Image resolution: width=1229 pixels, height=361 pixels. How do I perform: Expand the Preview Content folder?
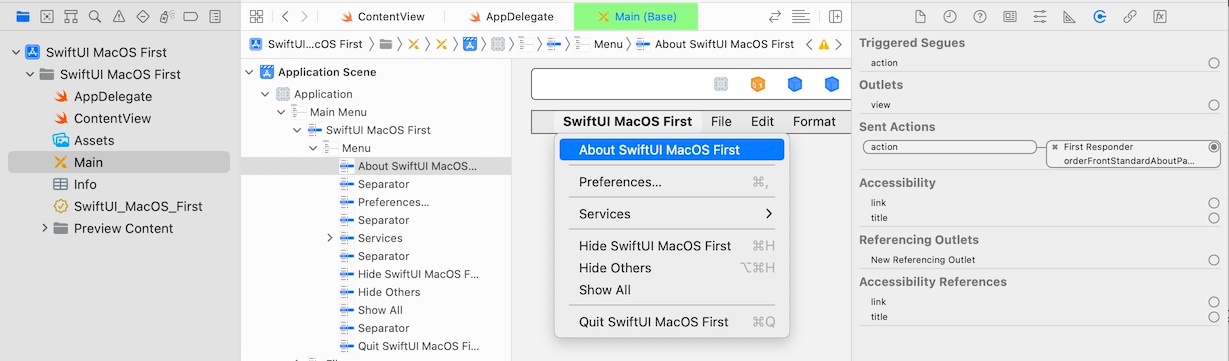45,228
